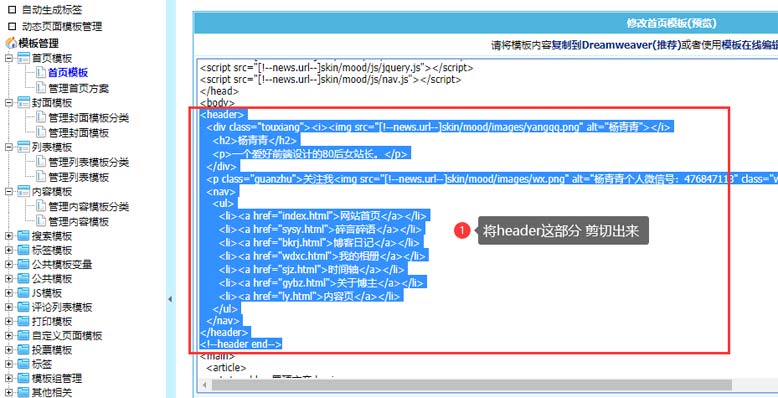Viewport: 778px width, 398px height.
Task: Click the 封面模板 folder icon
Action: pos(24,103)
